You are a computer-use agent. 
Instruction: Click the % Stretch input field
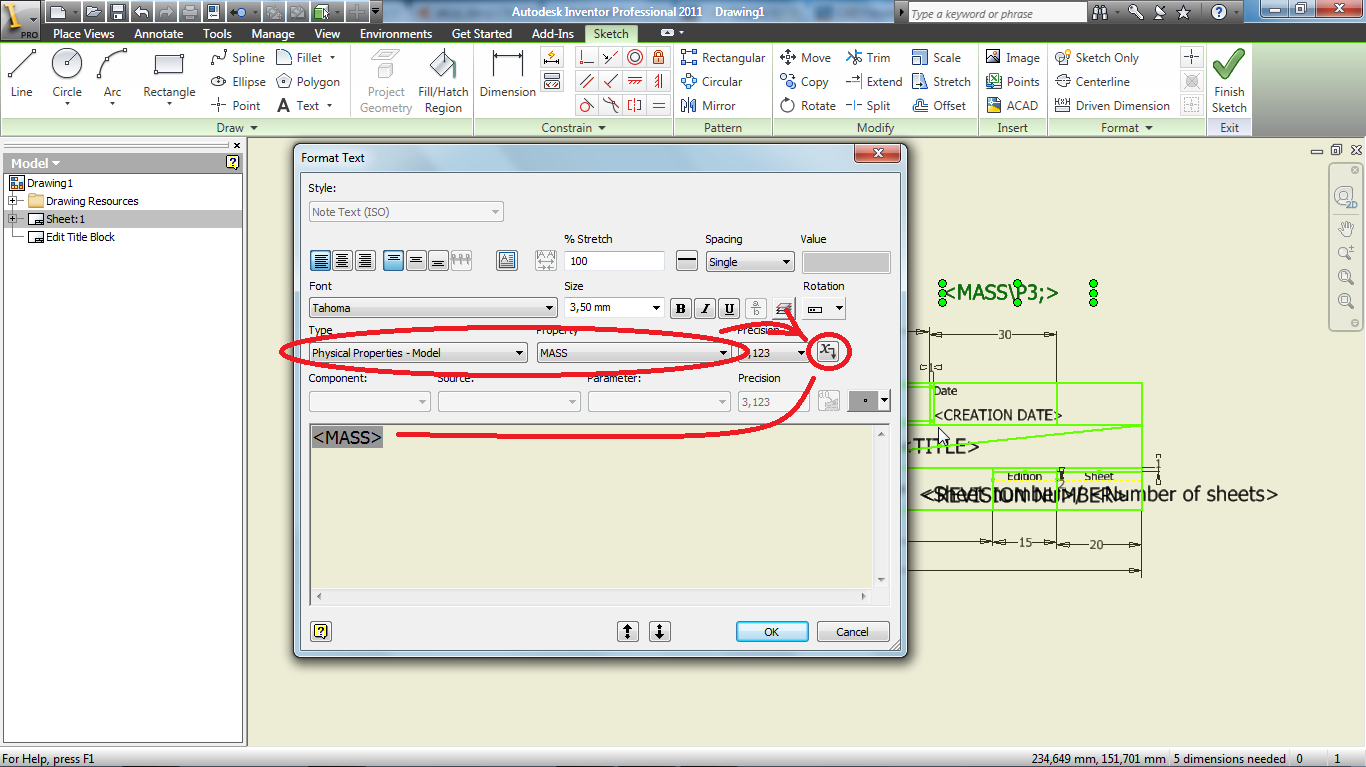click(614, 261)
